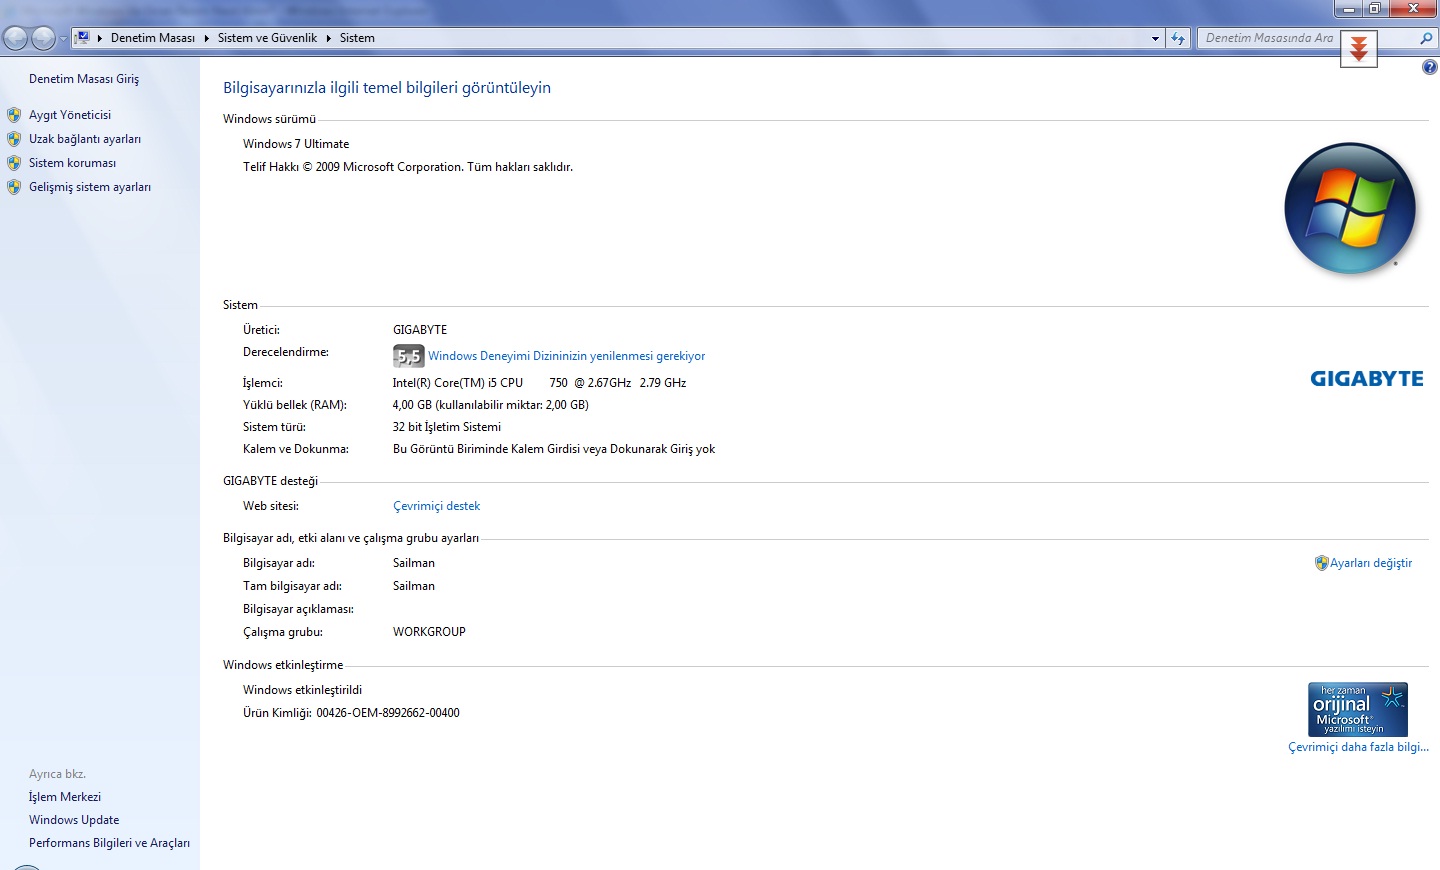Click the 4,00 GB RAM value

(490, 405)
